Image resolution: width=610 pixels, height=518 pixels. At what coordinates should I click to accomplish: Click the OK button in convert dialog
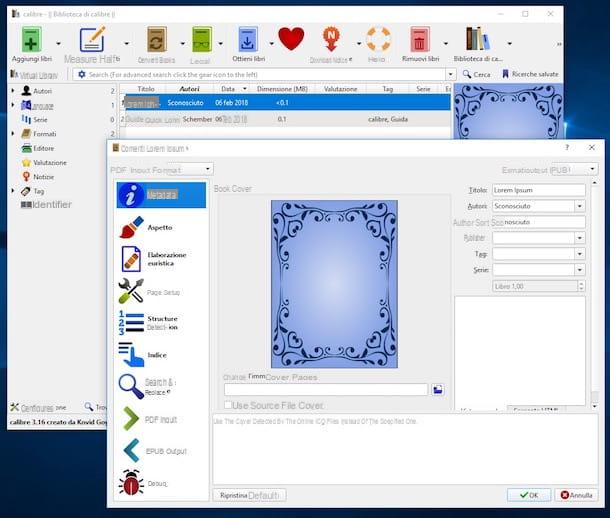point(529,495)
